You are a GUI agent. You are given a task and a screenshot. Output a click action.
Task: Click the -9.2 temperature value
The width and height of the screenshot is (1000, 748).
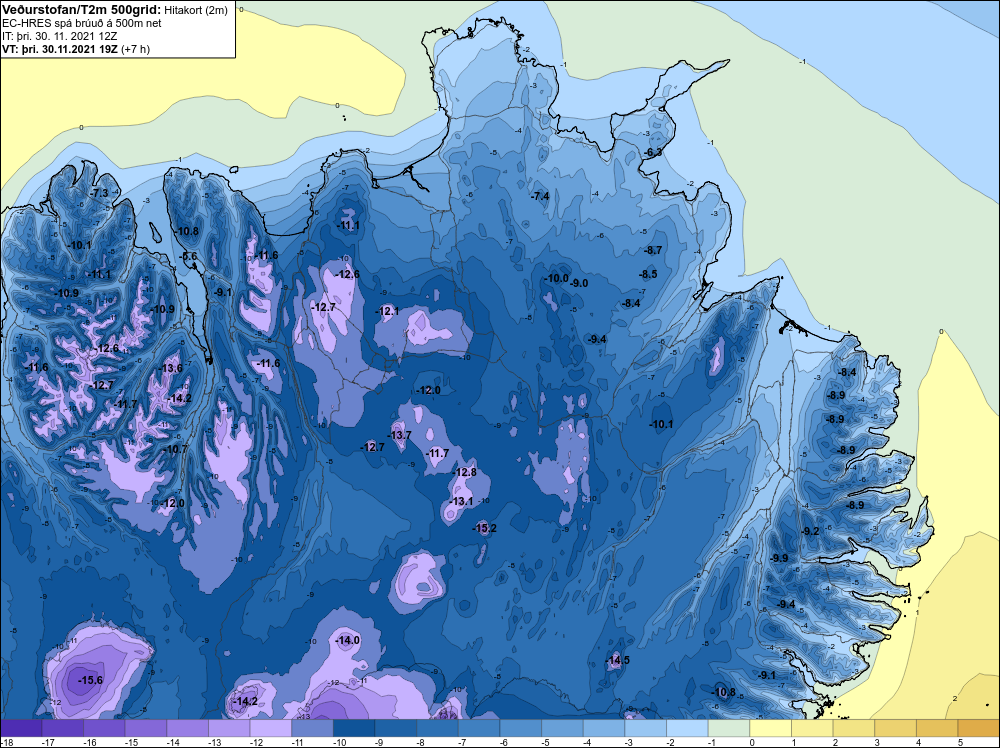coord(811,531)
